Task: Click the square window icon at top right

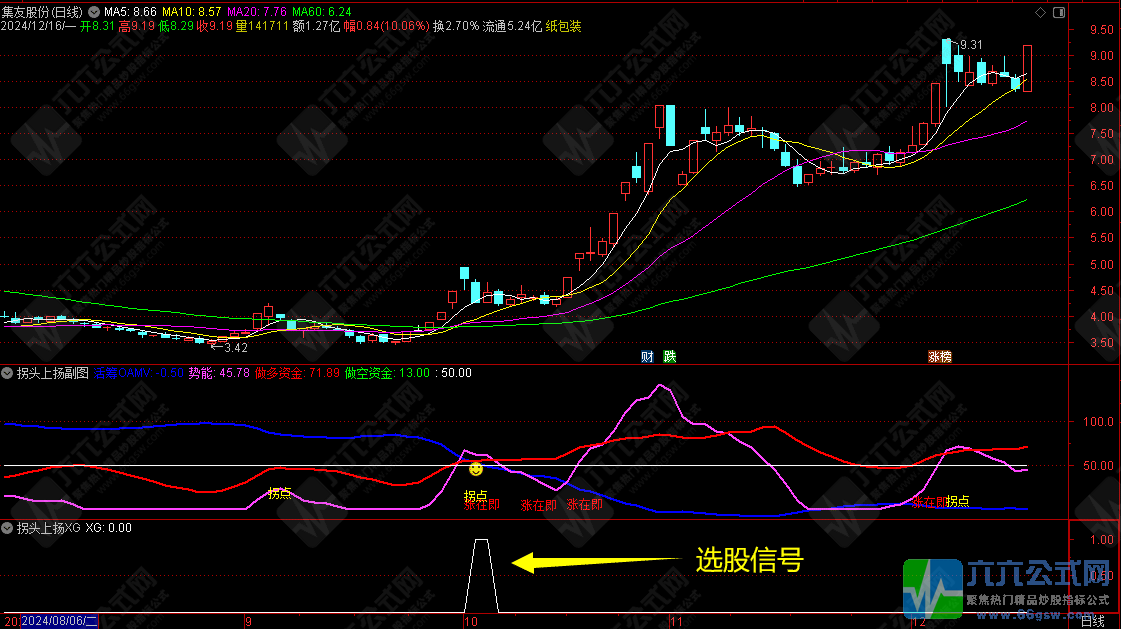Action: pyautogui.click(x=1058, y=12)
